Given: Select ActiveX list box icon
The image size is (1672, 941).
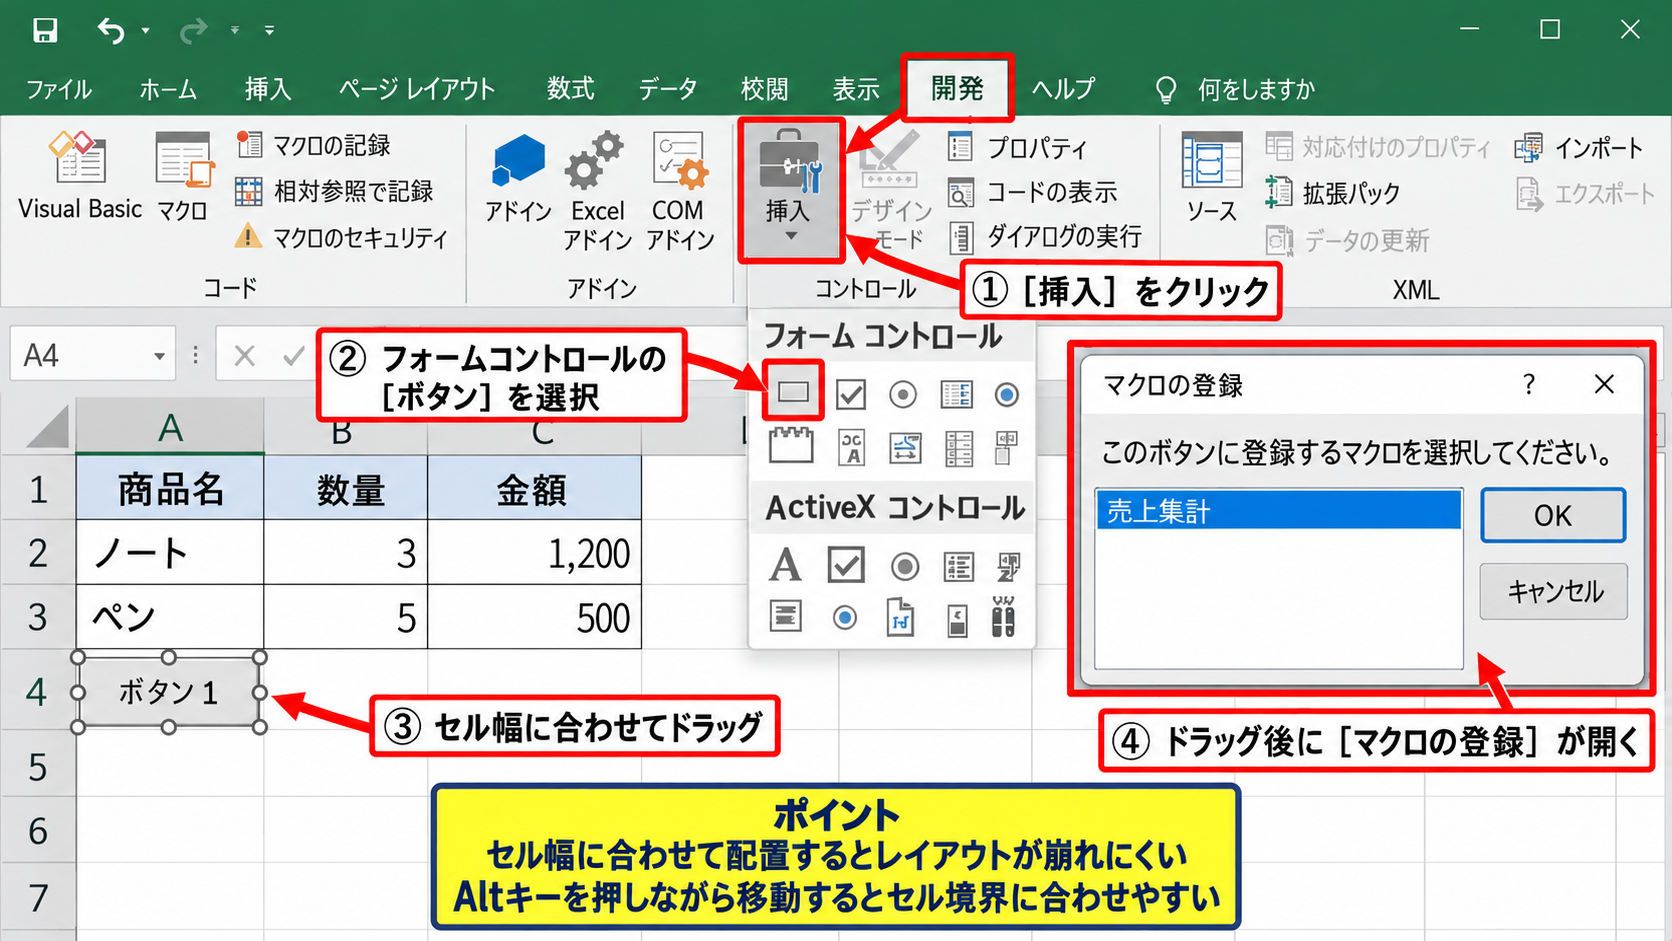Looking at the screenshot, I should tap(958, 567).
